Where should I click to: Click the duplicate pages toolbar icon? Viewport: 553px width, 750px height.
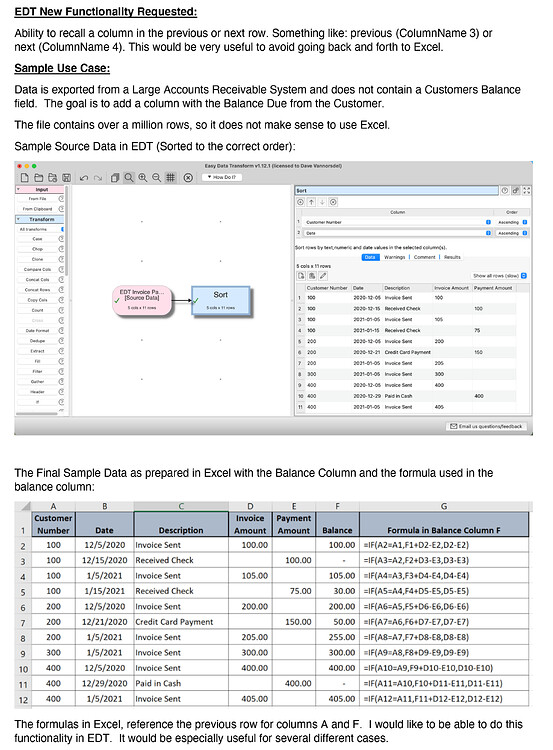(115, 177)
